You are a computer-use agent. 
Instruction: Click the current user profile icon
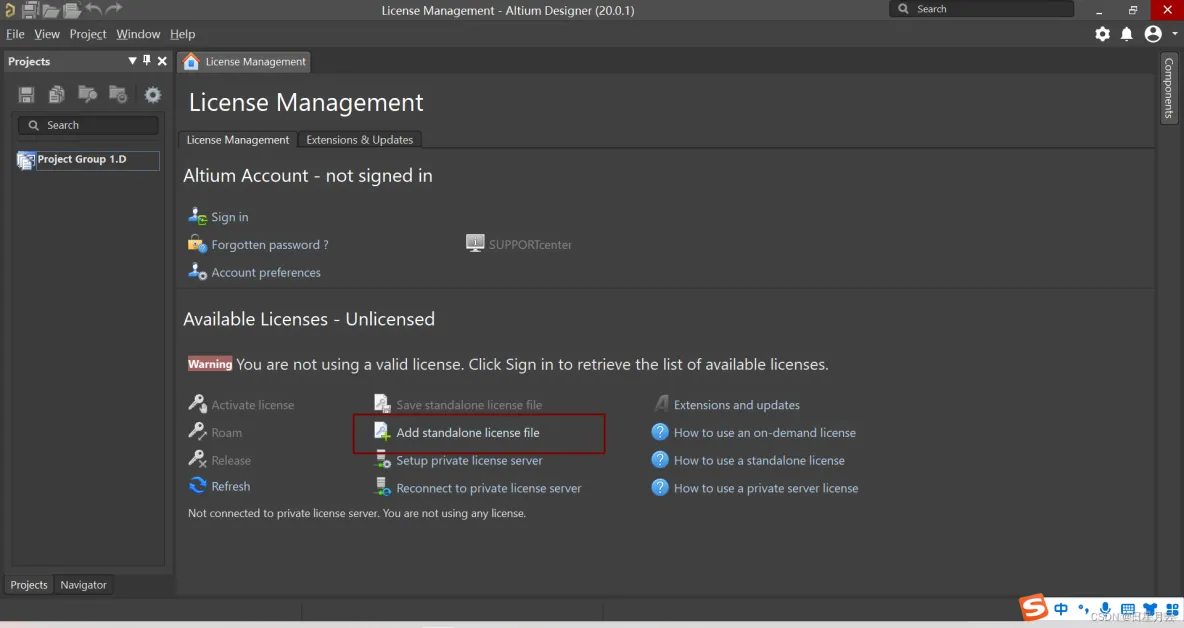pos(1153,34)
